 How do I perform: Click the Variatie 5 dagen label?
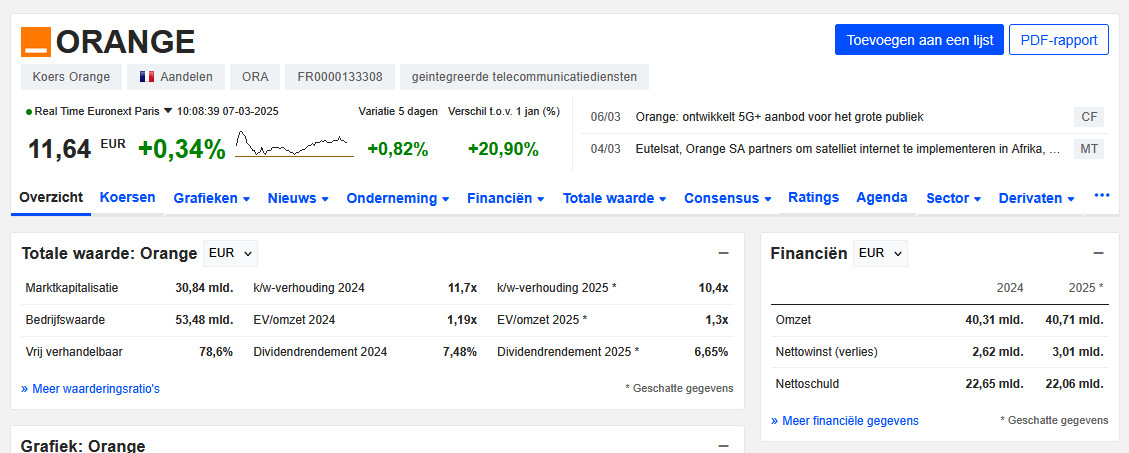pyautogui.click(x=398, y=111)
